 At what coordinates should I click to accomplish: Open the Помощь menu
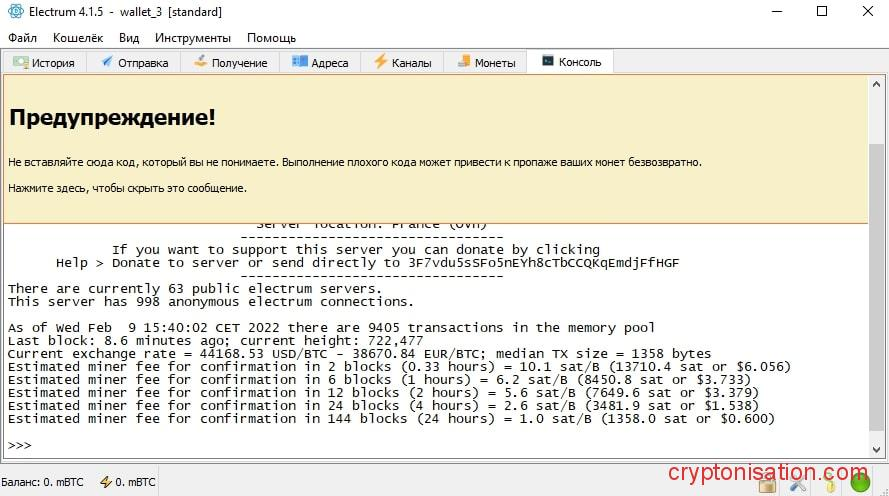click(x=271, y=38)
